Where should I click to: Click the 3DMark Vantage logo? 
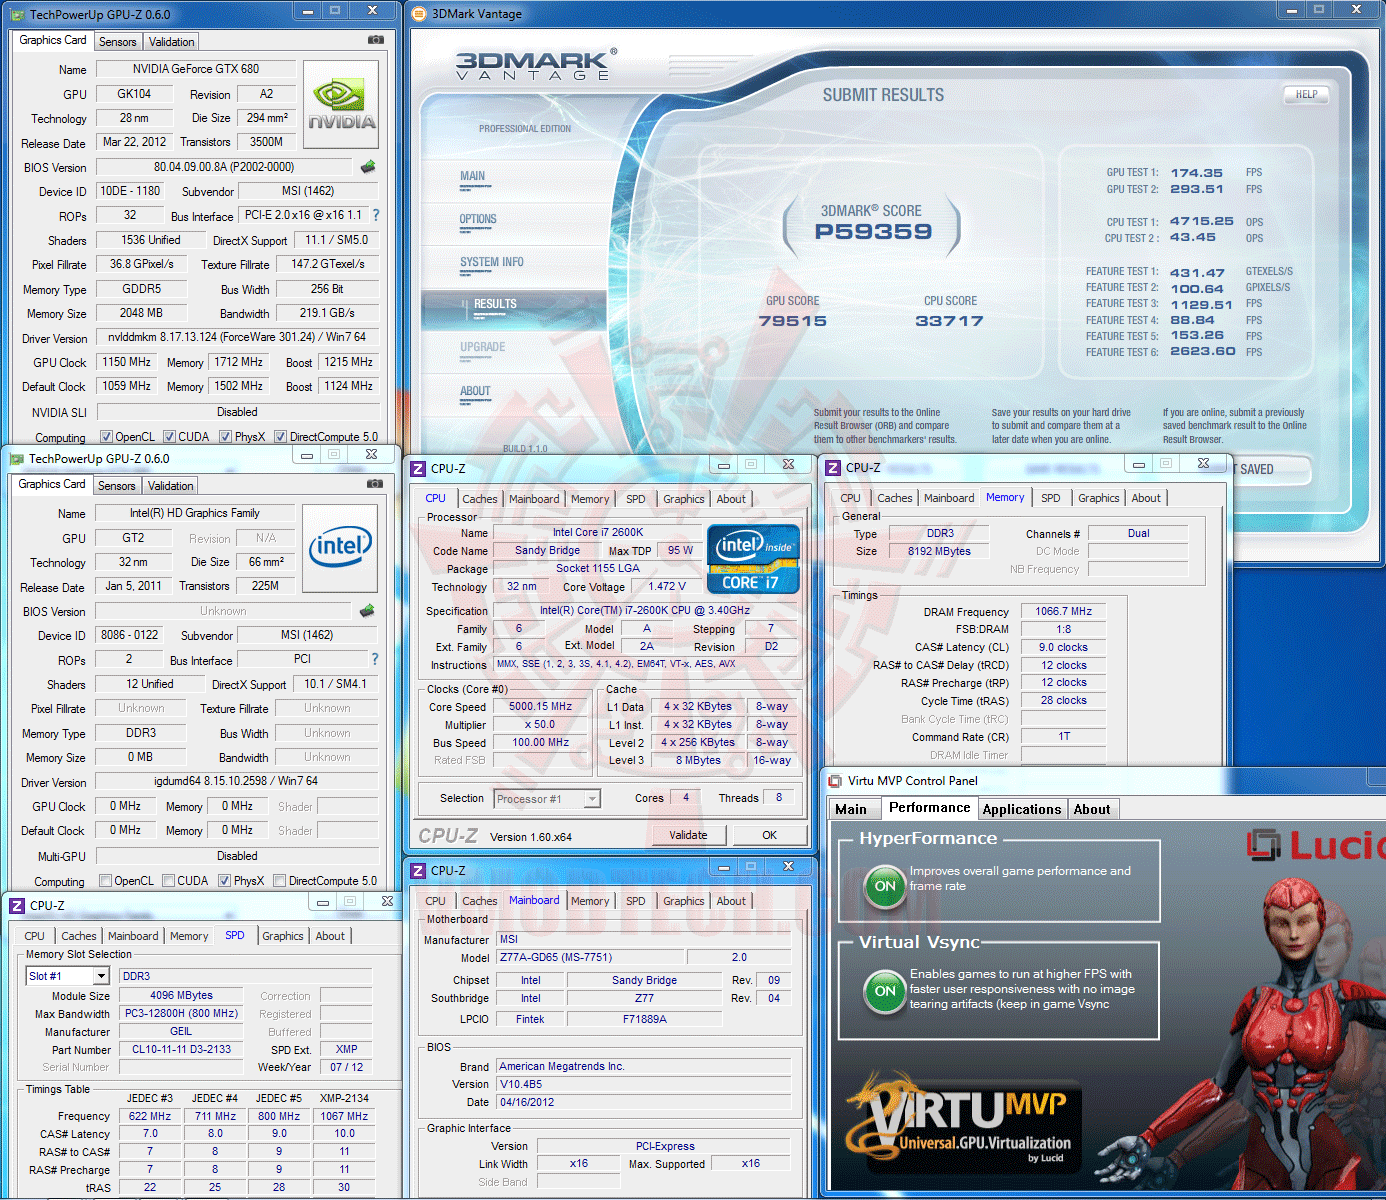pyautogui.click(x=535, y=64)
